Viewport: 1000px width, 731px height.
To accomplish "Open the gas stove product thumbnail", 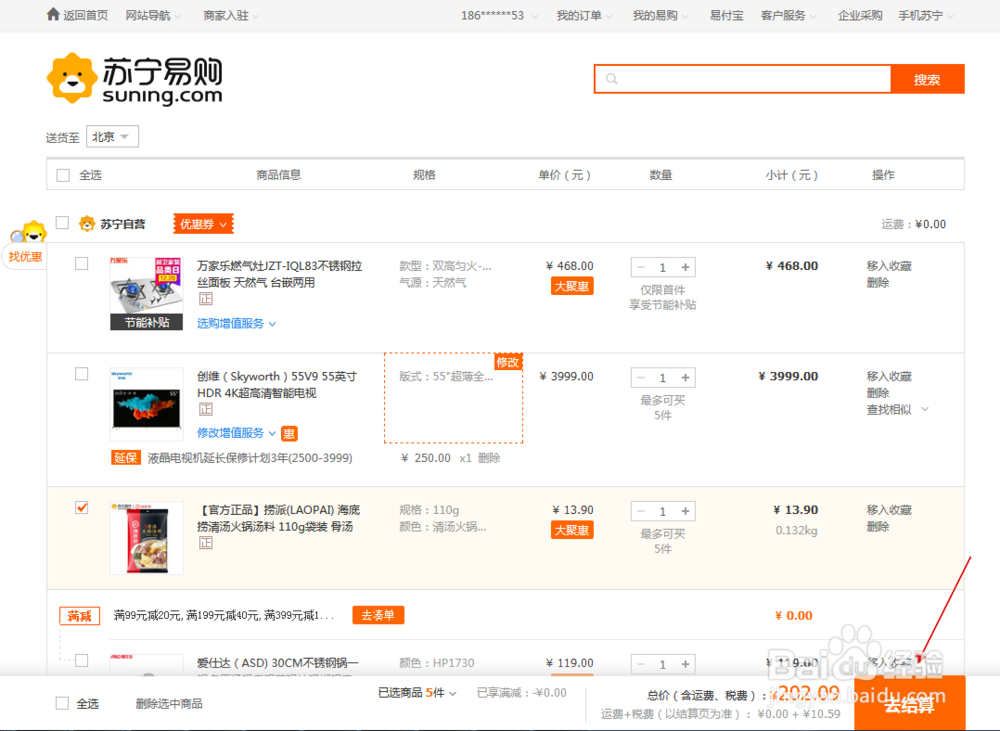I will click(x=147, y=293).
